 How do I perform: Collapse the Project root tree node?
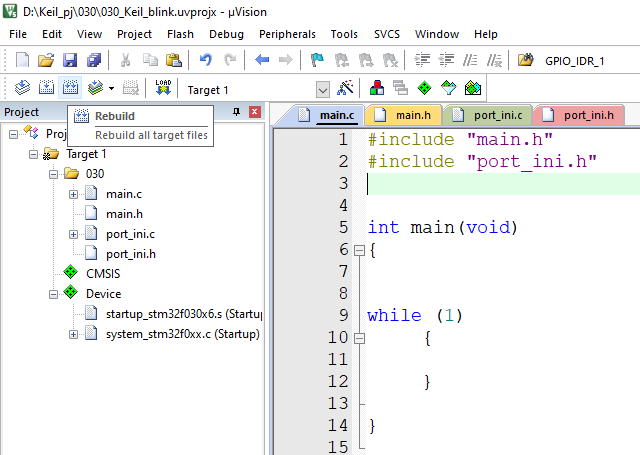pyautogui.click(x=13, y=134)
